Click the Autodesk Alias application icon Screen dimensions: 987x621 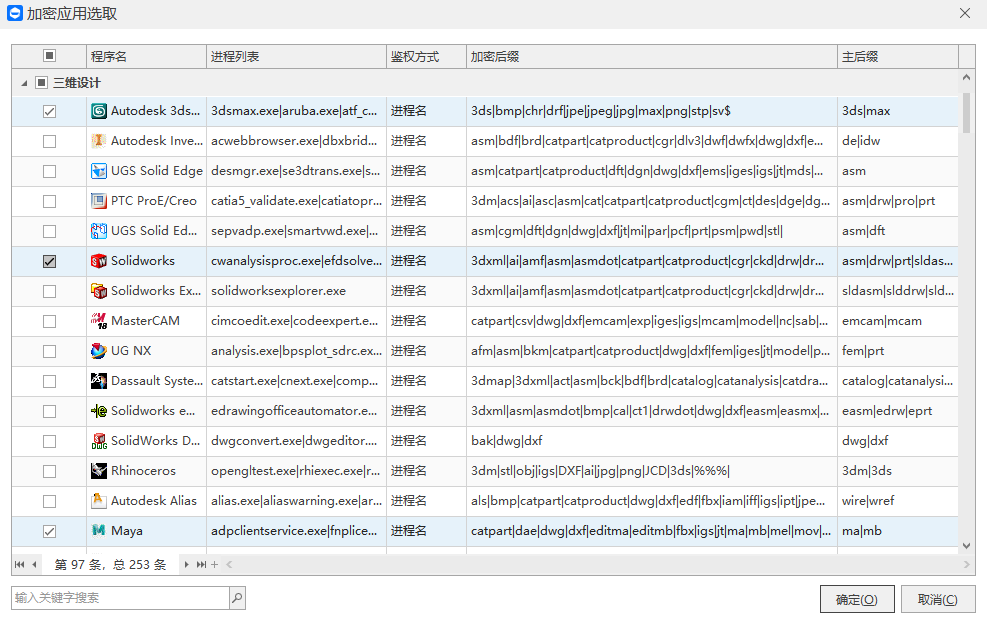(x=99, y=501)
